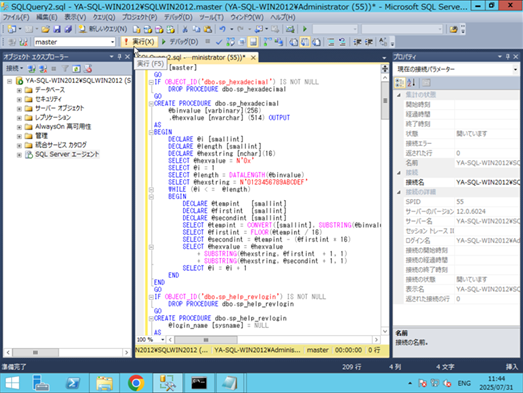Click the Object Explorer horizontal scrollbar thumb
The image size is (523, 393).
coord(35,353)
